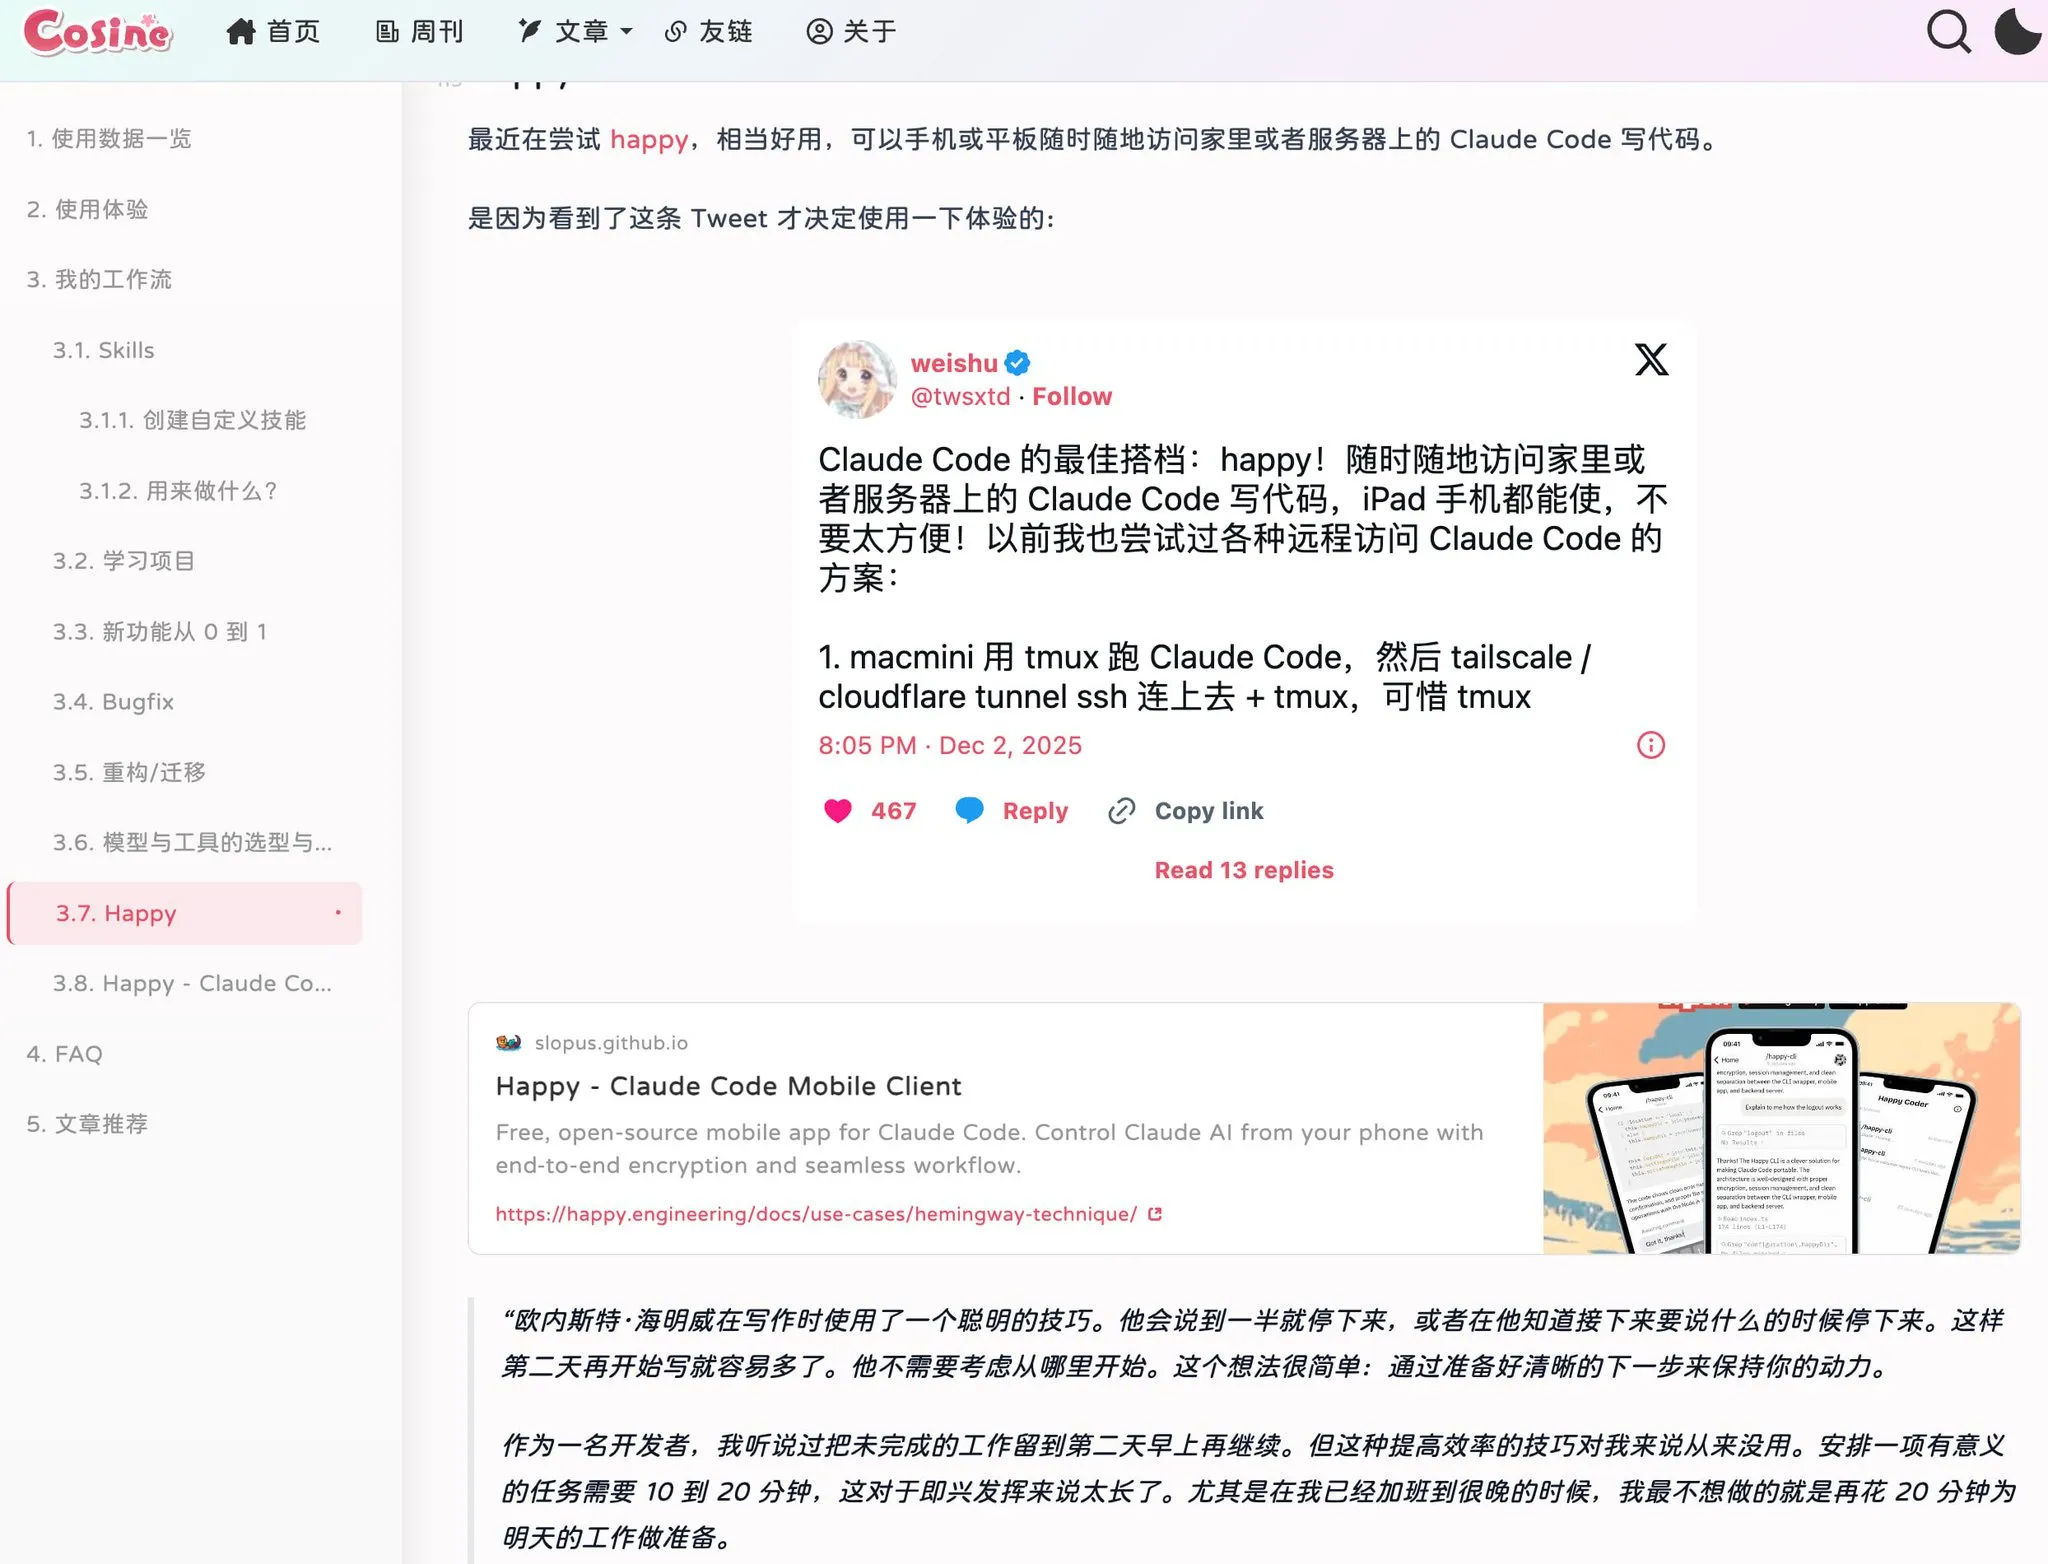Screen dimensions: 2048x1564
Task: Click the search magnifier icon
Action: 1948,31
